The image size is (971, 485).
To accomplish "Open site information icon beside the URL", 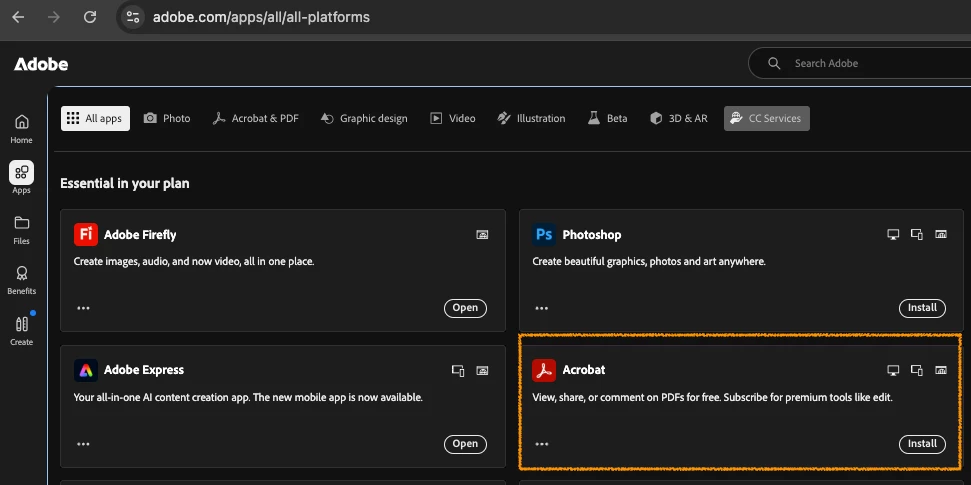I will [133, 17].
